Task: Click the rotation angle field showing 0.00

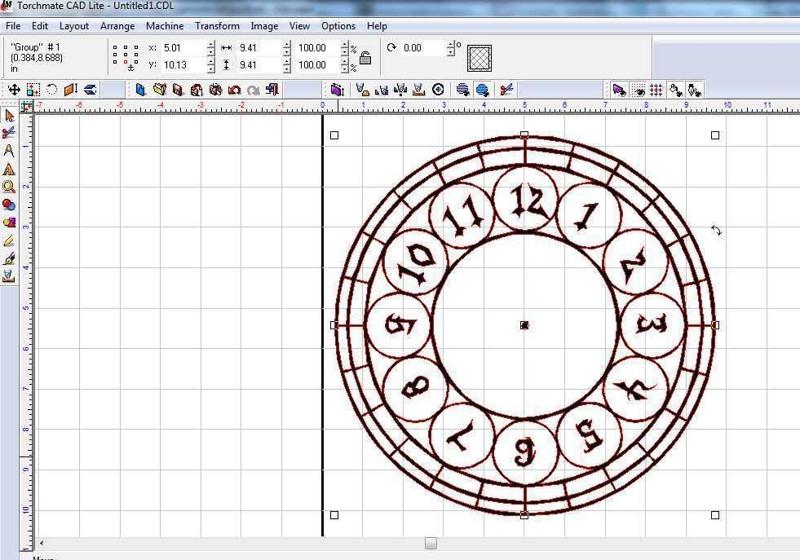Action: click(x=423, y=48)
